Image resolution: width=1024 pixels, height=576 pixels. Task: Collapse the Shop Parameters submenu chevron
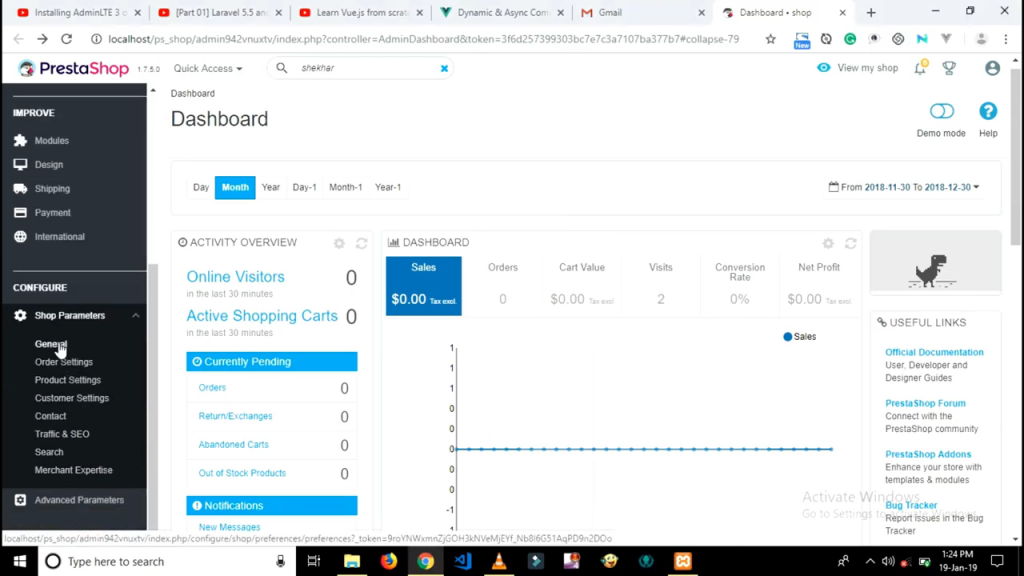pos(136,315)
